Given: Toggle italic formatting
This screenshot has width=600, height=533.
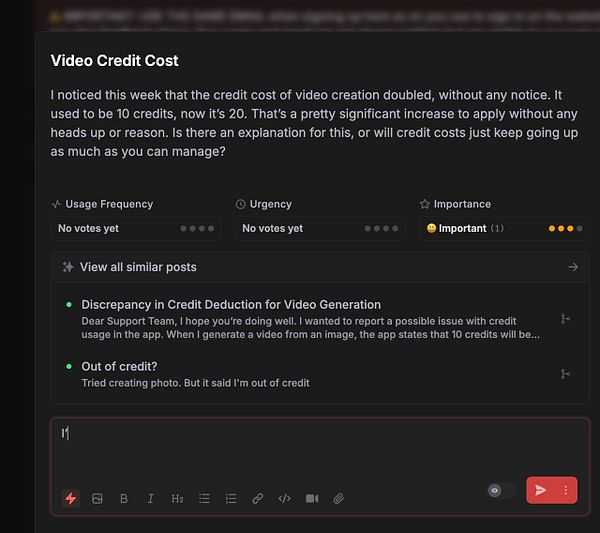Looking at the screenshot, I should tap(150, 498).
